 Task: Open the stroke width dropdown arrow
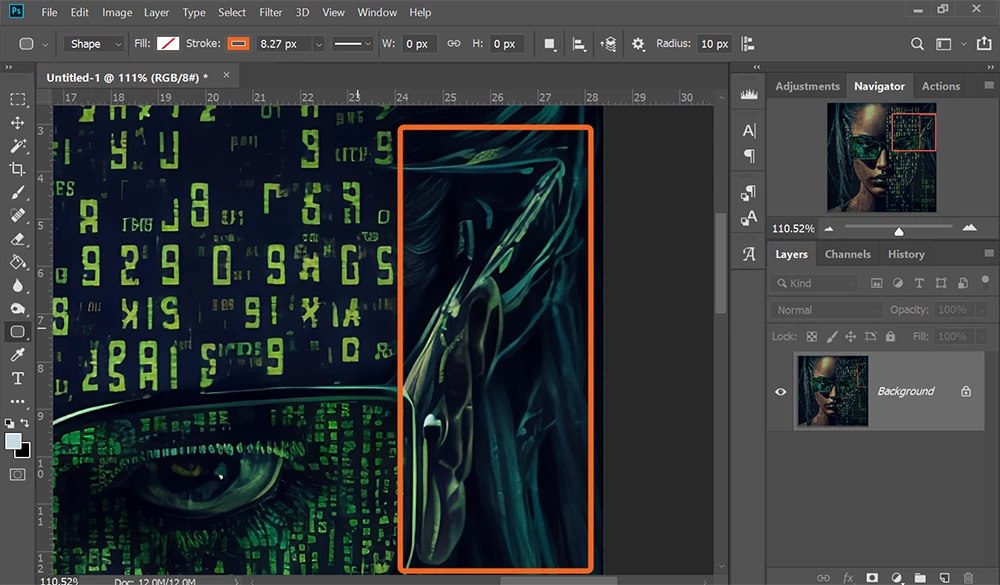(318, 44)
